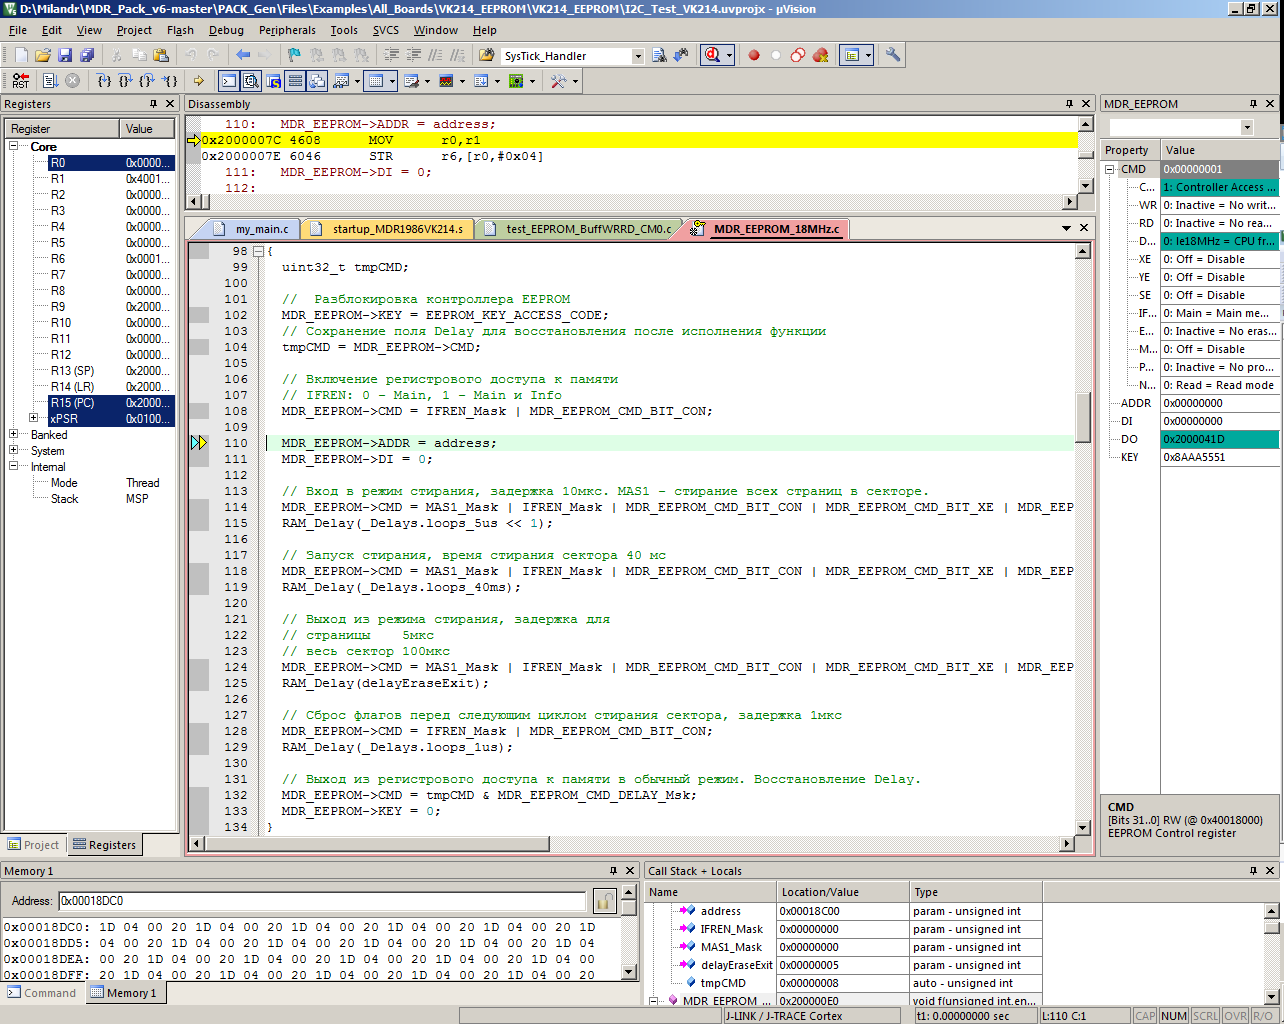Viewport: 1284px width, 1024px height.
Task: Click the editor horizontal scrollbar thumb
Action: tap(377, 843)
